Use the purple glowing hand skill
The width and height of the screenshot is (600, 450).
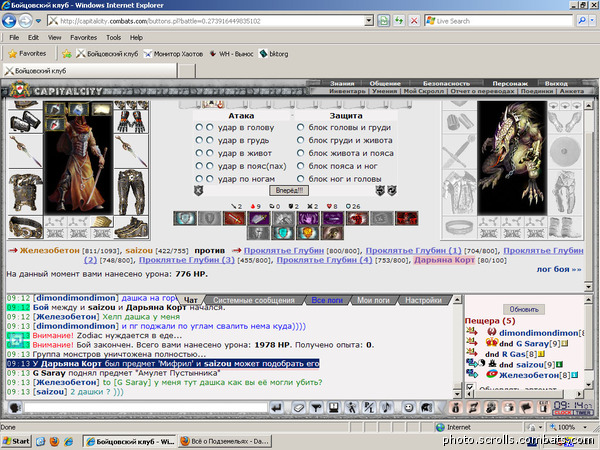(x=308, y=218)
